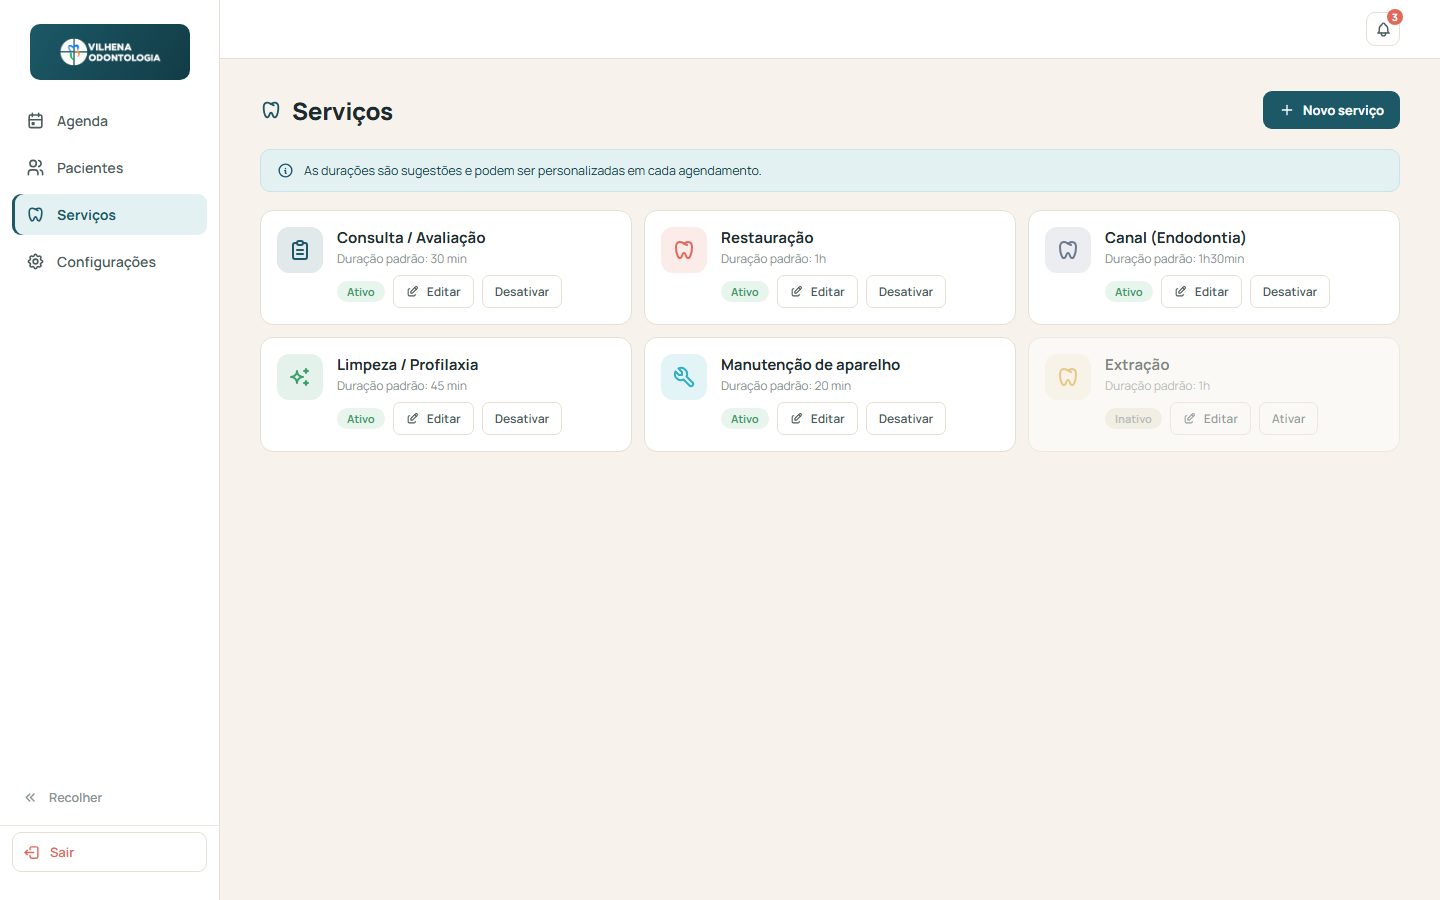Click the faded tooth icon on Extração
1440x900 pixels.
1068,377
